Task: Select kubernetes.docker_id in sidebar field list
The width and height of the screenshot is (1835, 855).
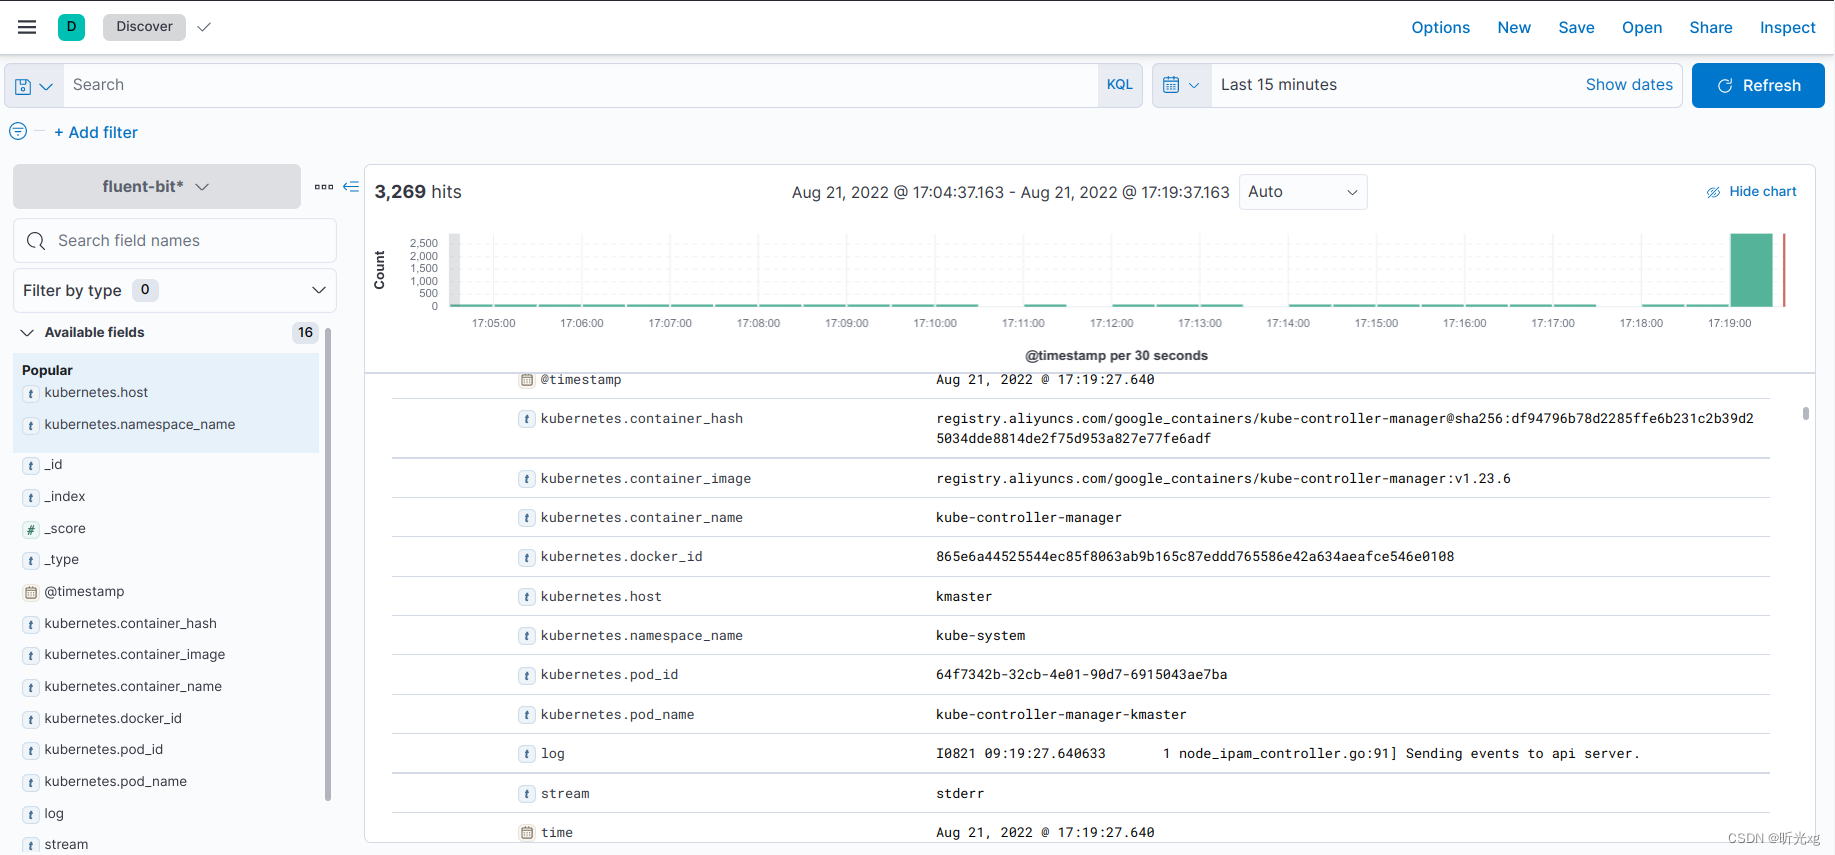Action: (113, 719)
